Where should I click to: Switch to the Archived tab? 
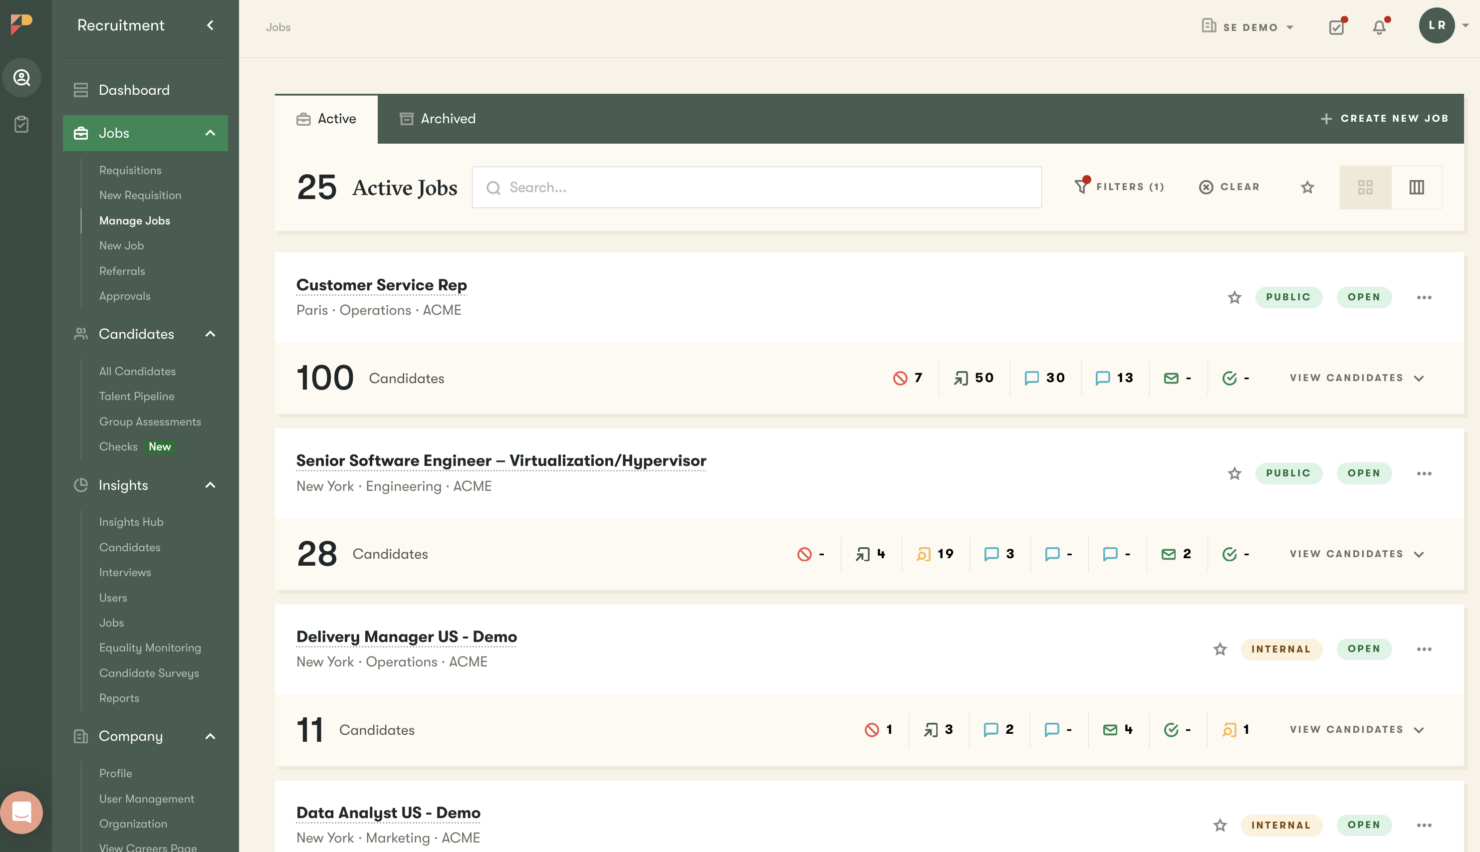coord(438,119)
